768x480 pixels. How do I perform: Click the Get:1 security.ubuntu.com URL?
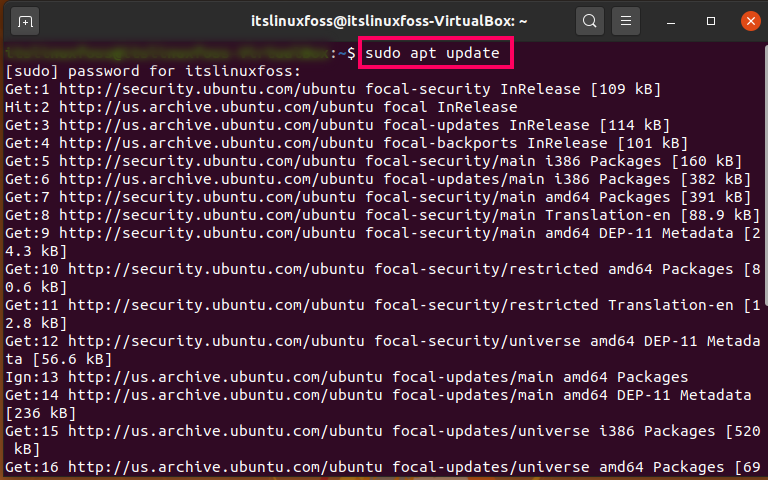(207, 89)
